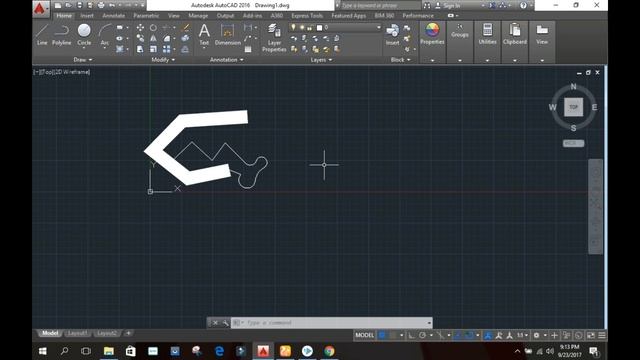This screenshot has height=360, width=640.
Task: Toggle Polar tracking in status bar
Action: pos(422,335)
